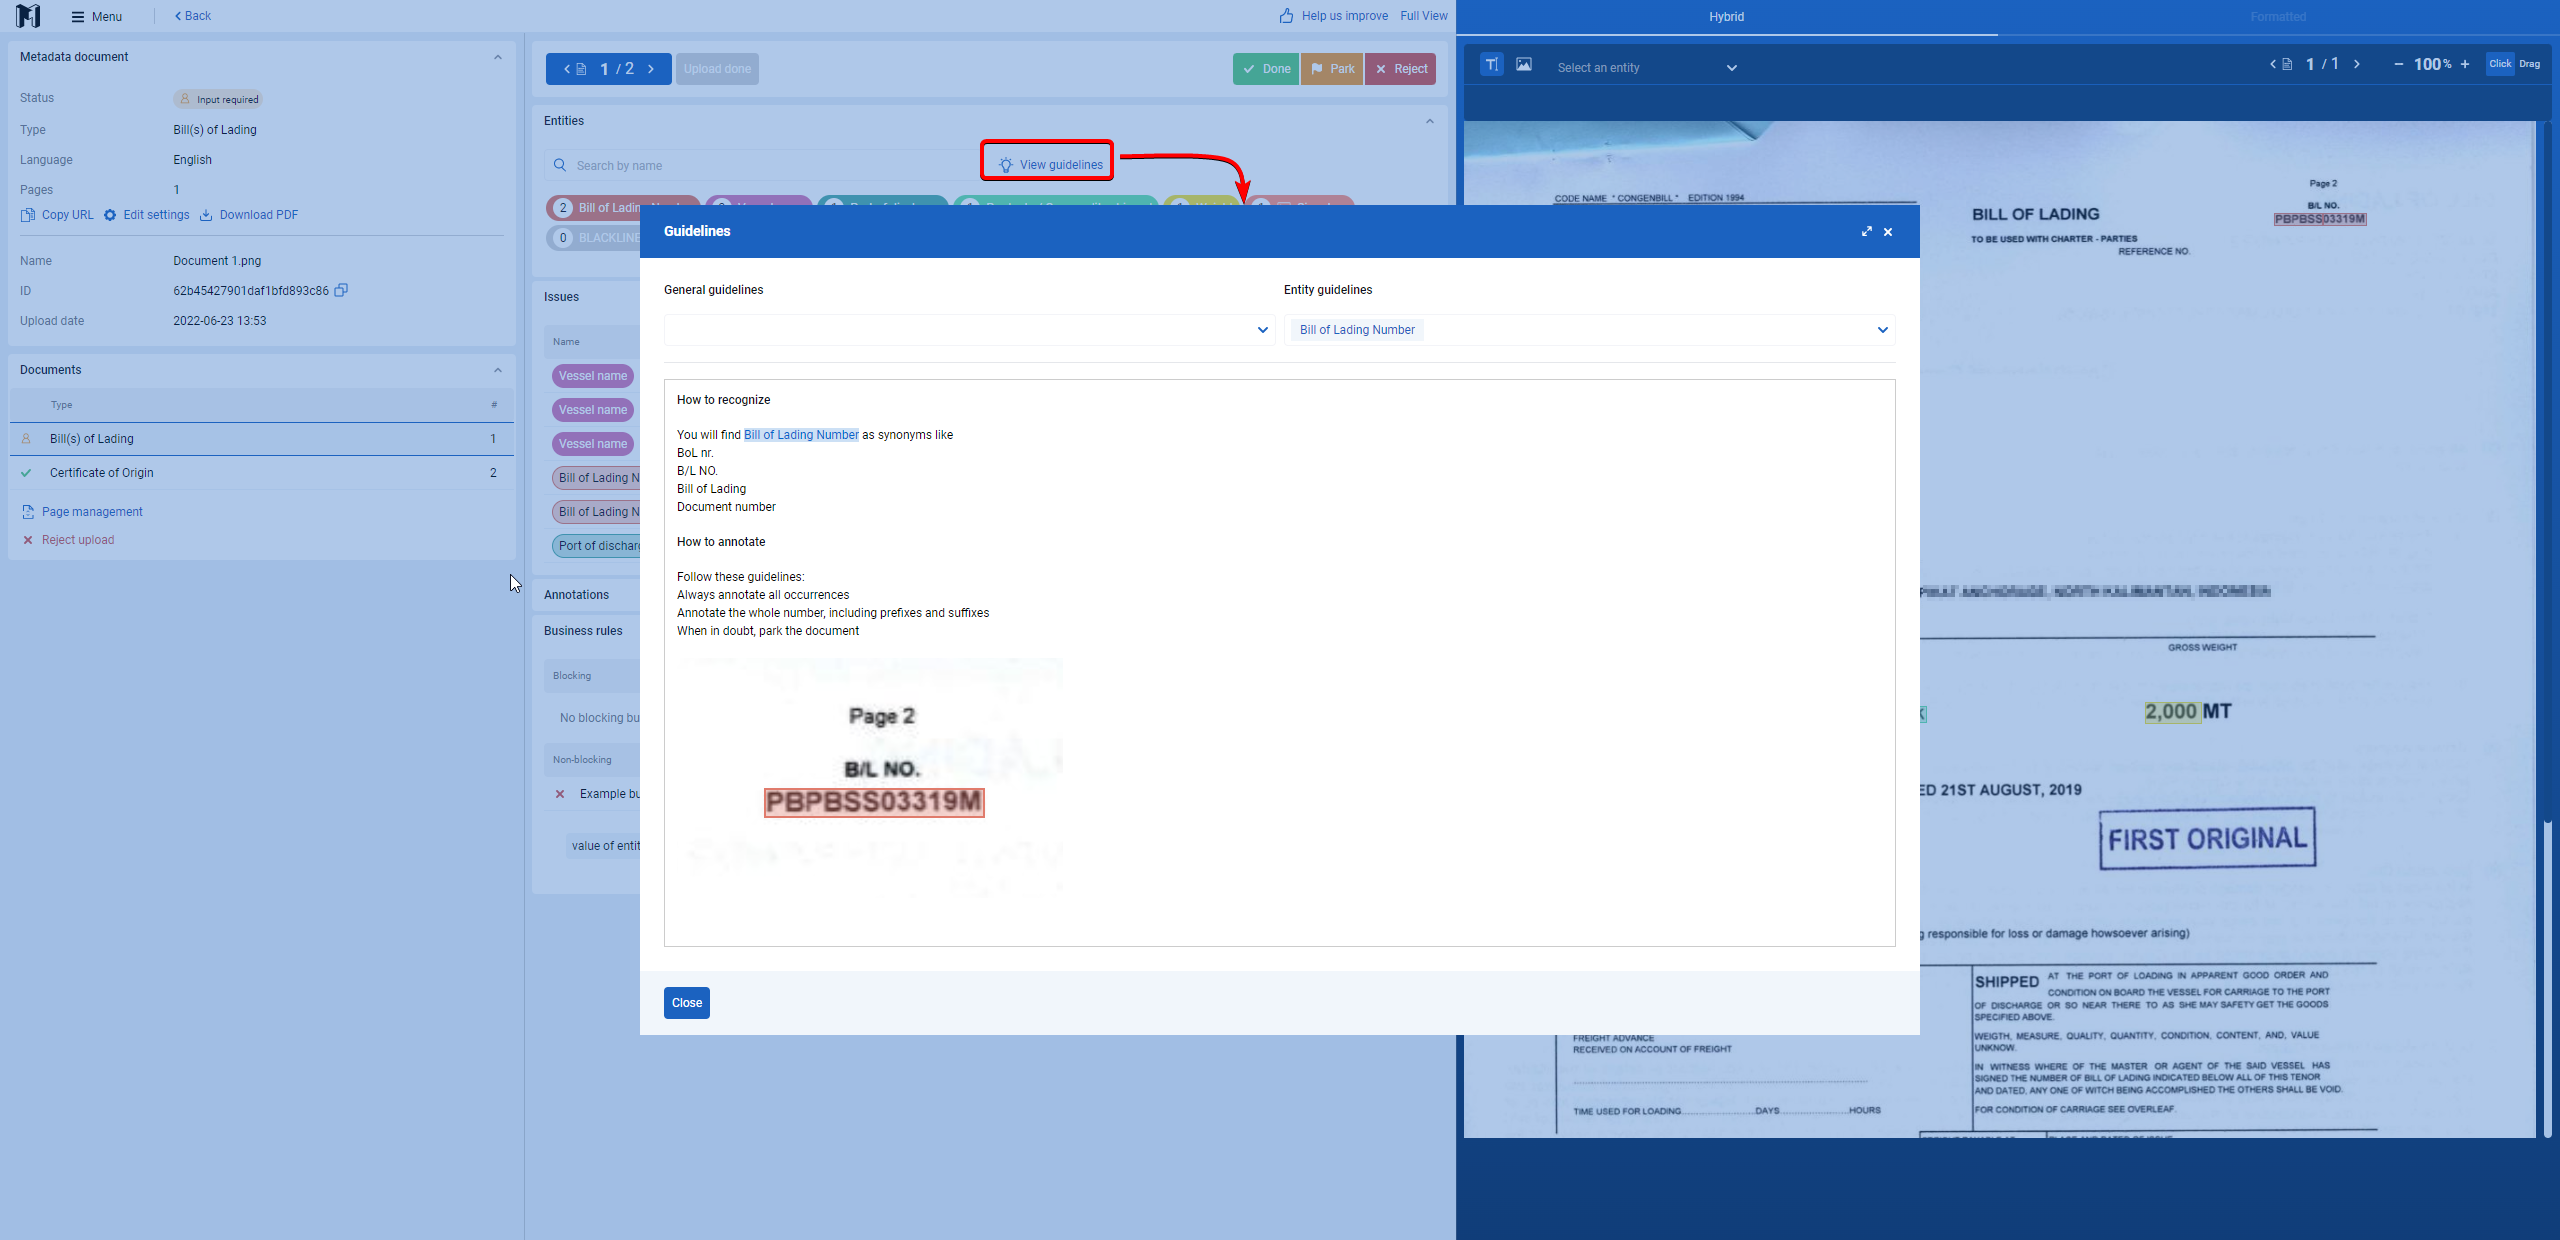Open the Entity guidelines dropdown arrow
This screenshot has height=1240, width=2560.
(1883, 330)
